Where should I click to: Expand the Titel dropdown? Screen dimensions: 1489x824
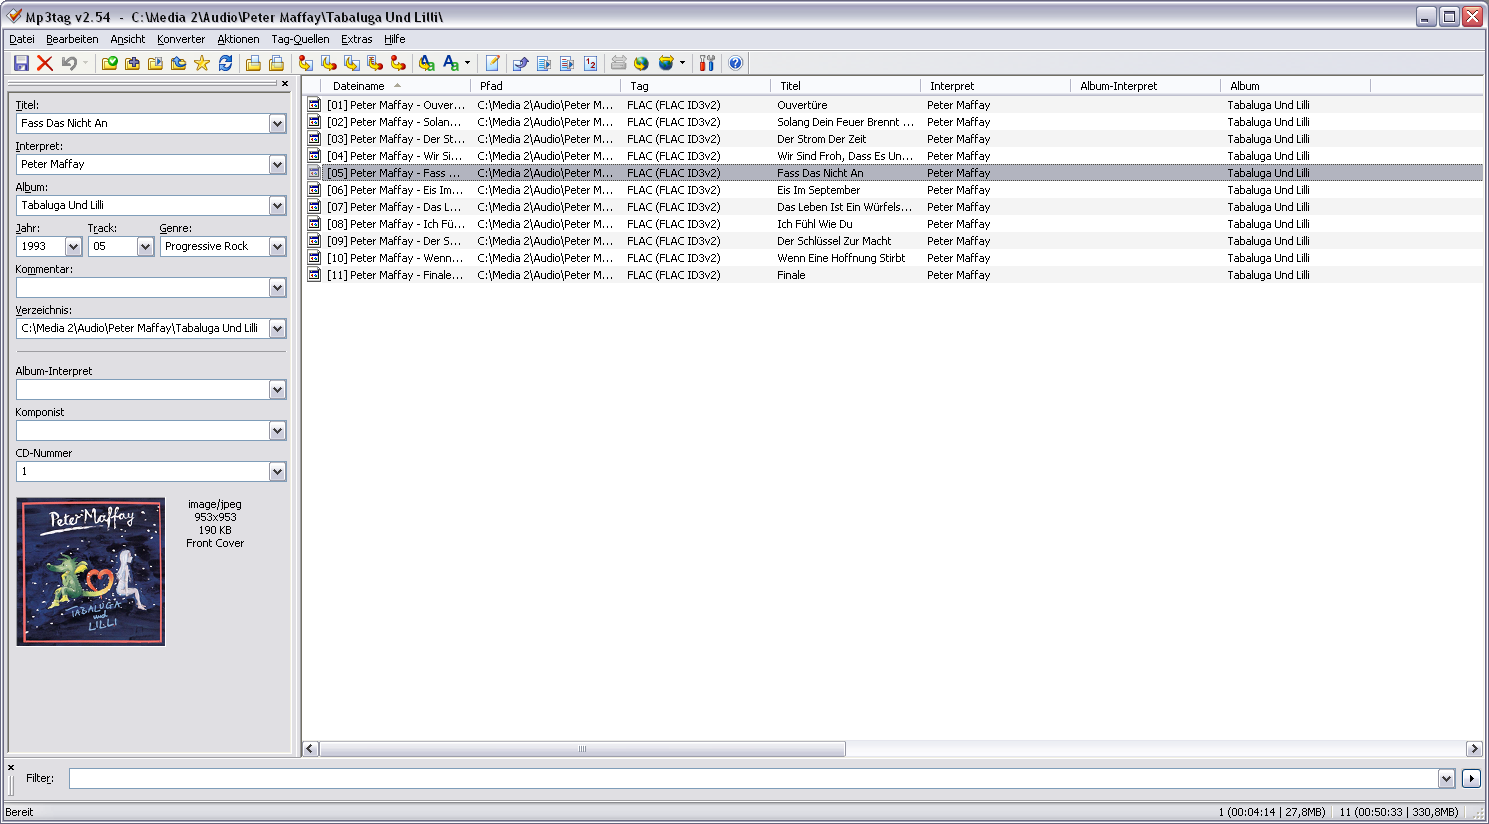tap(277, 123)
